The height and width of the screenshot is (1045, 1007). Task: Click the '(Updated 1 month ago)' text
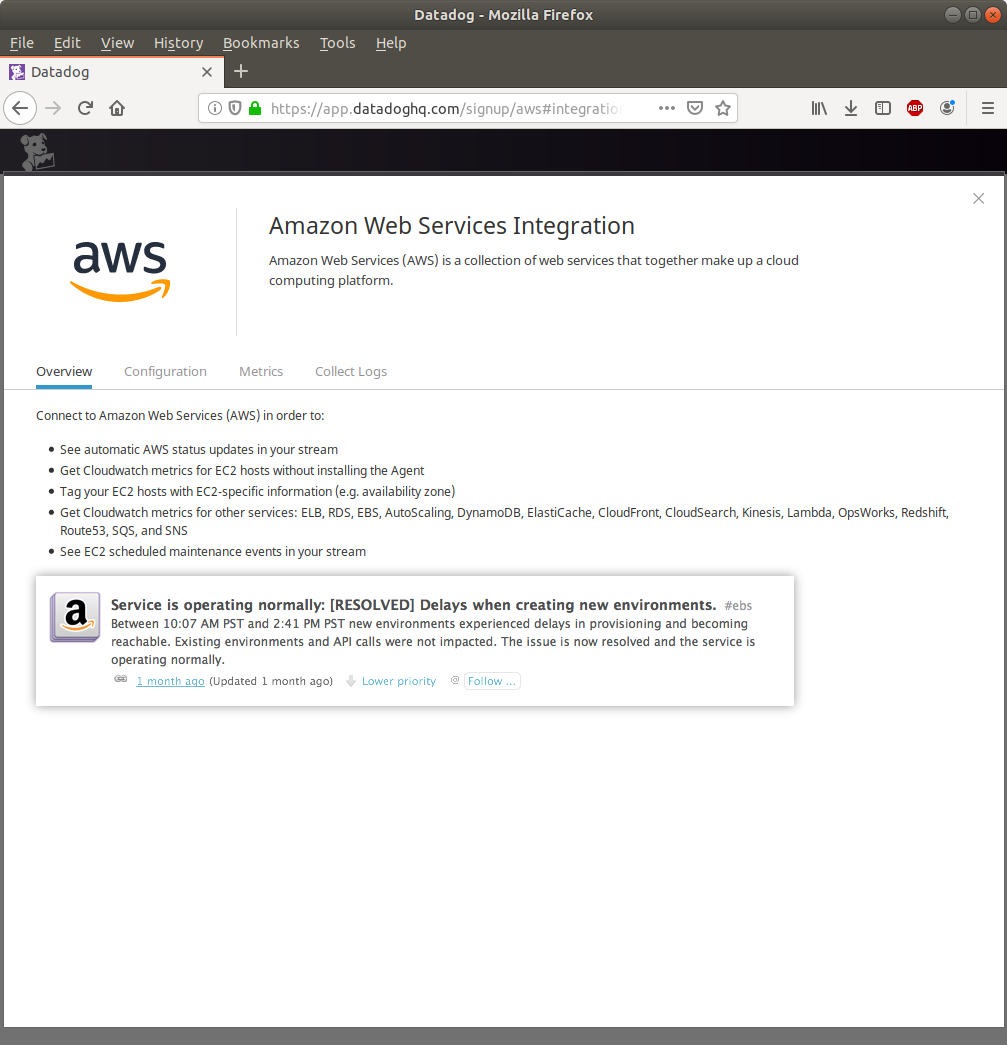[x=271, y=681]
